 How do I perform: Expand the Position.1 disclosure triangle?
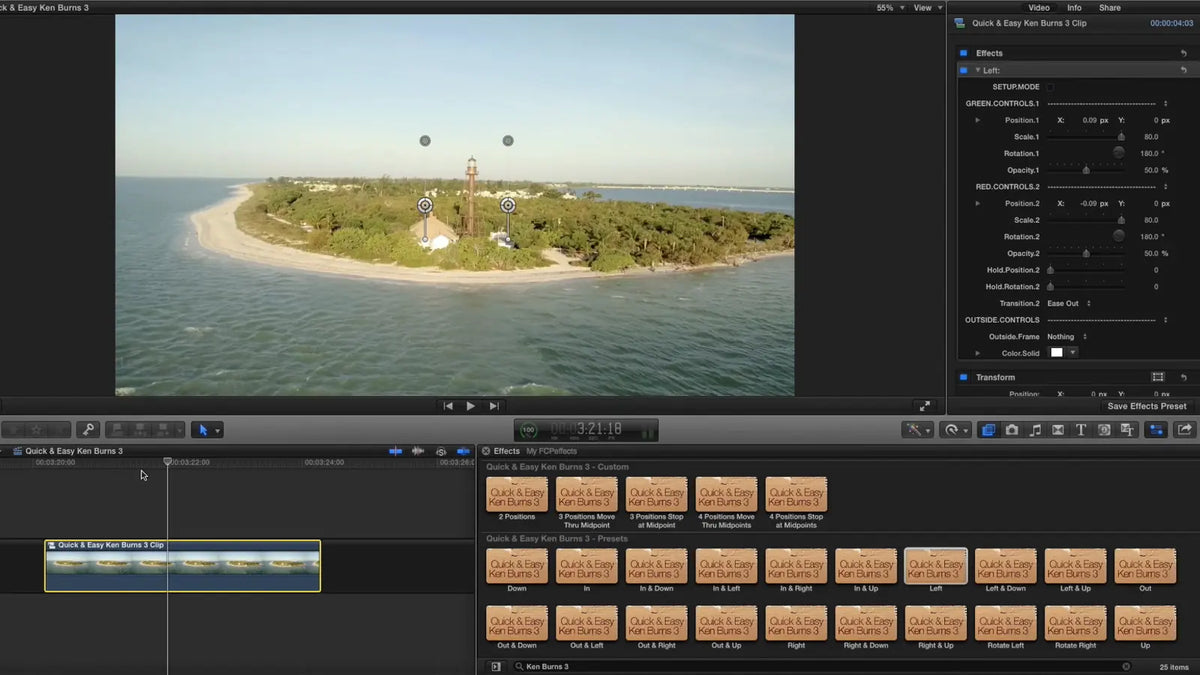(x=978, y=120)
